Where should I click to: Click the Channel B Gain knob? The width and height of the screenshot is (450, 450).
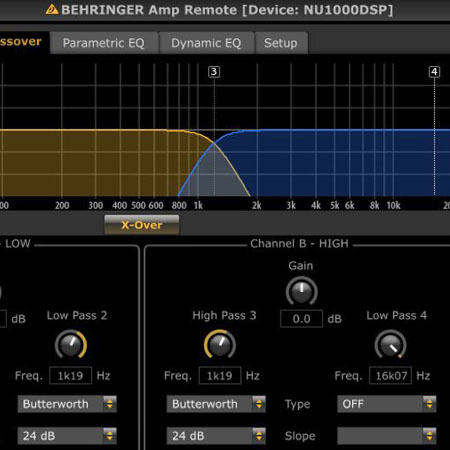tap(301, 292)
